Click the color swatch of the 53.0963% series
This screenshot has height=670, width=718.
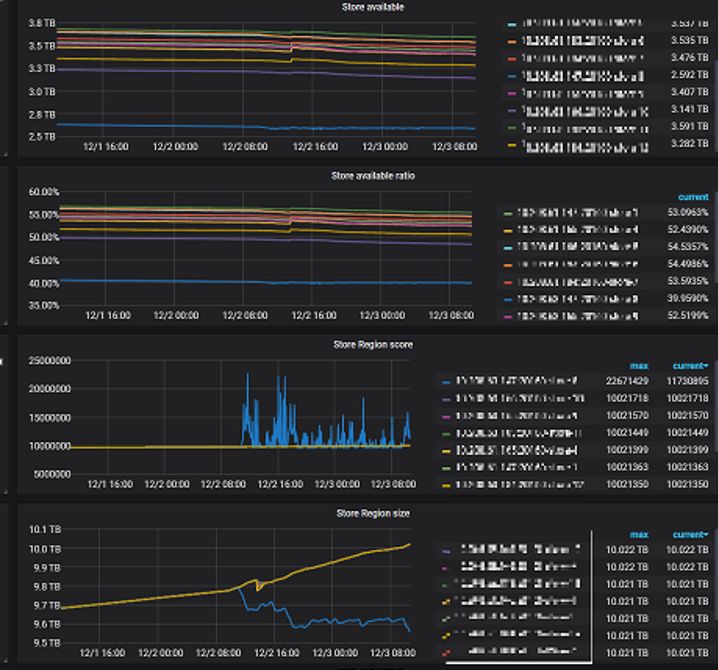507,213
